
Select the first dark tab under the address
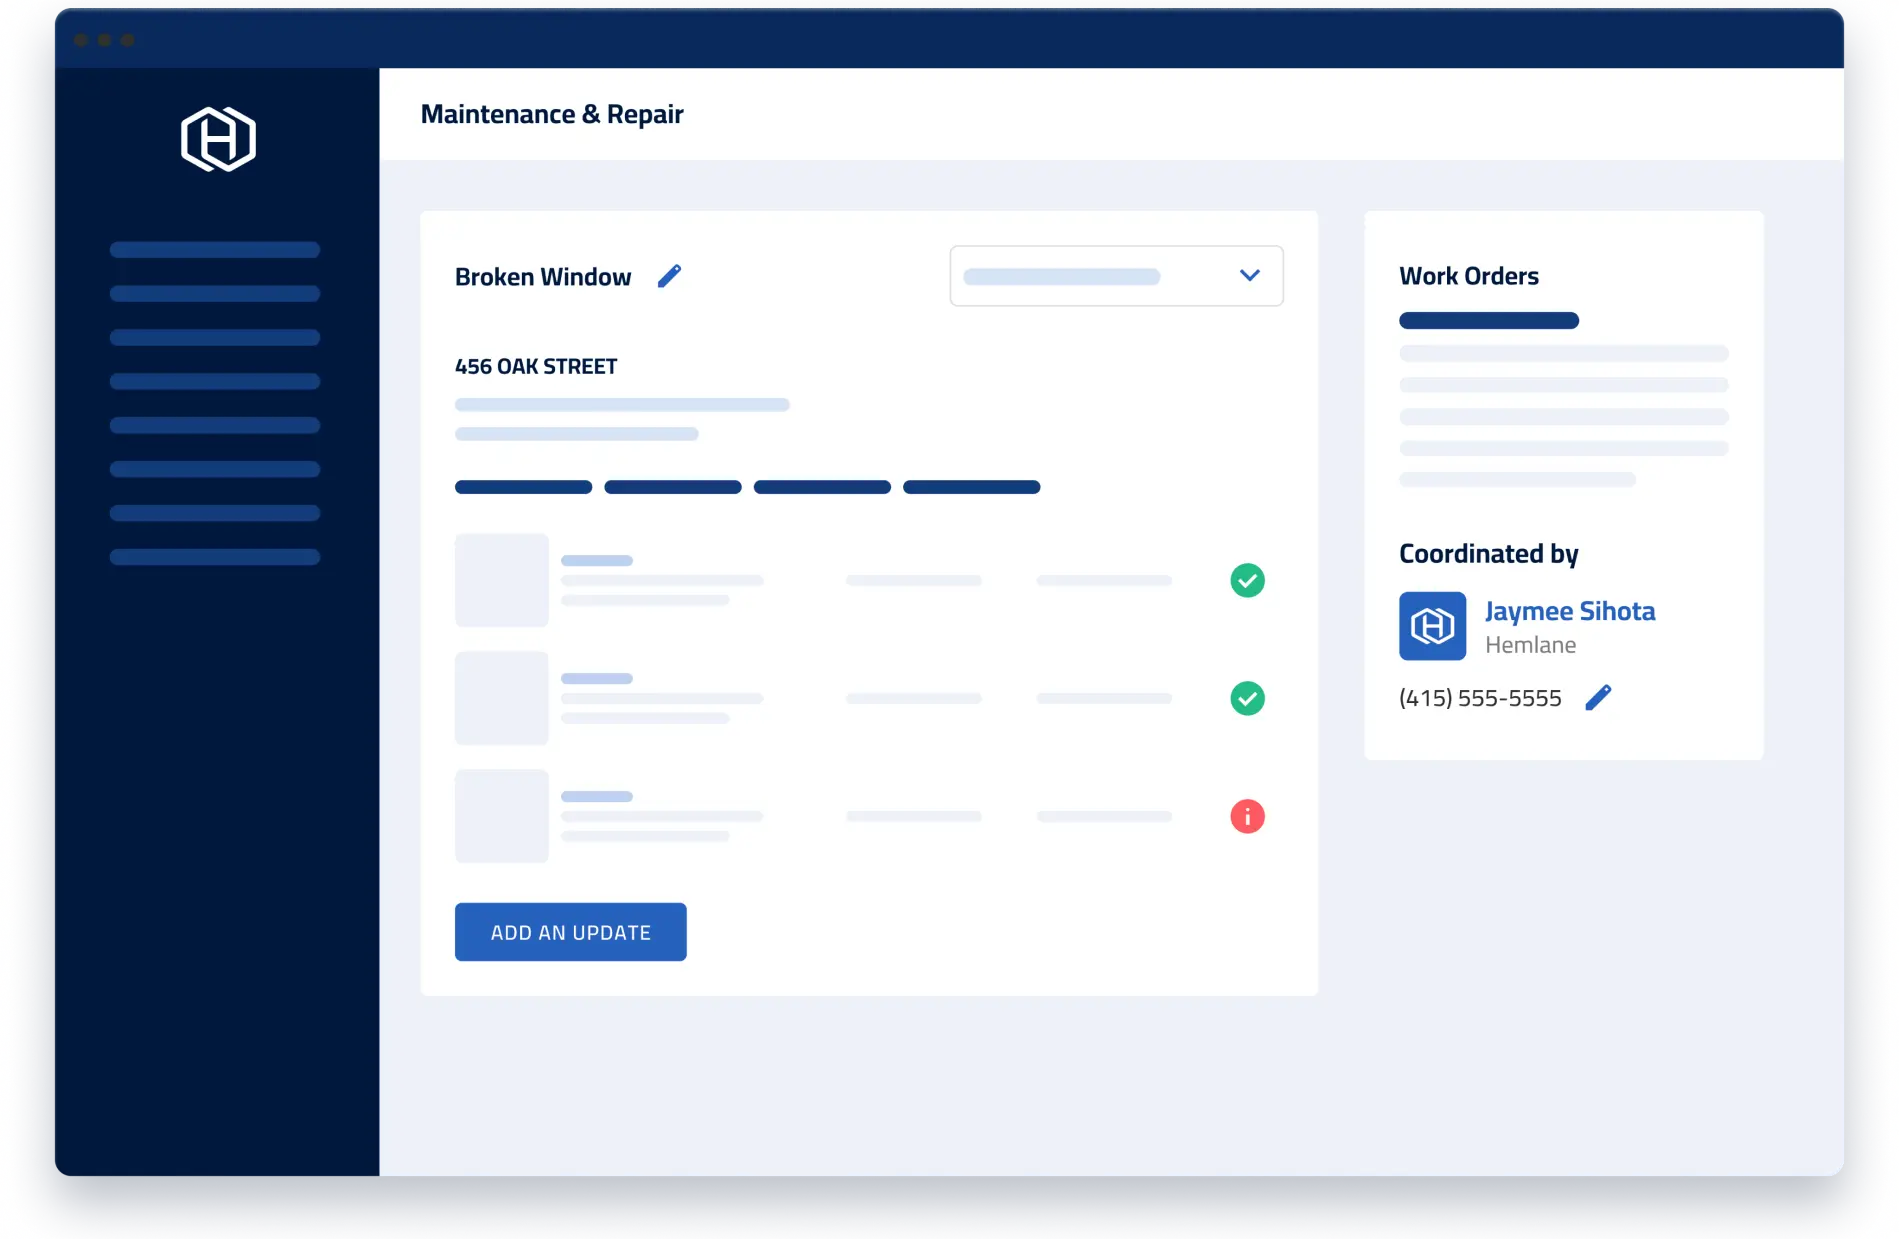click(523, 487)
